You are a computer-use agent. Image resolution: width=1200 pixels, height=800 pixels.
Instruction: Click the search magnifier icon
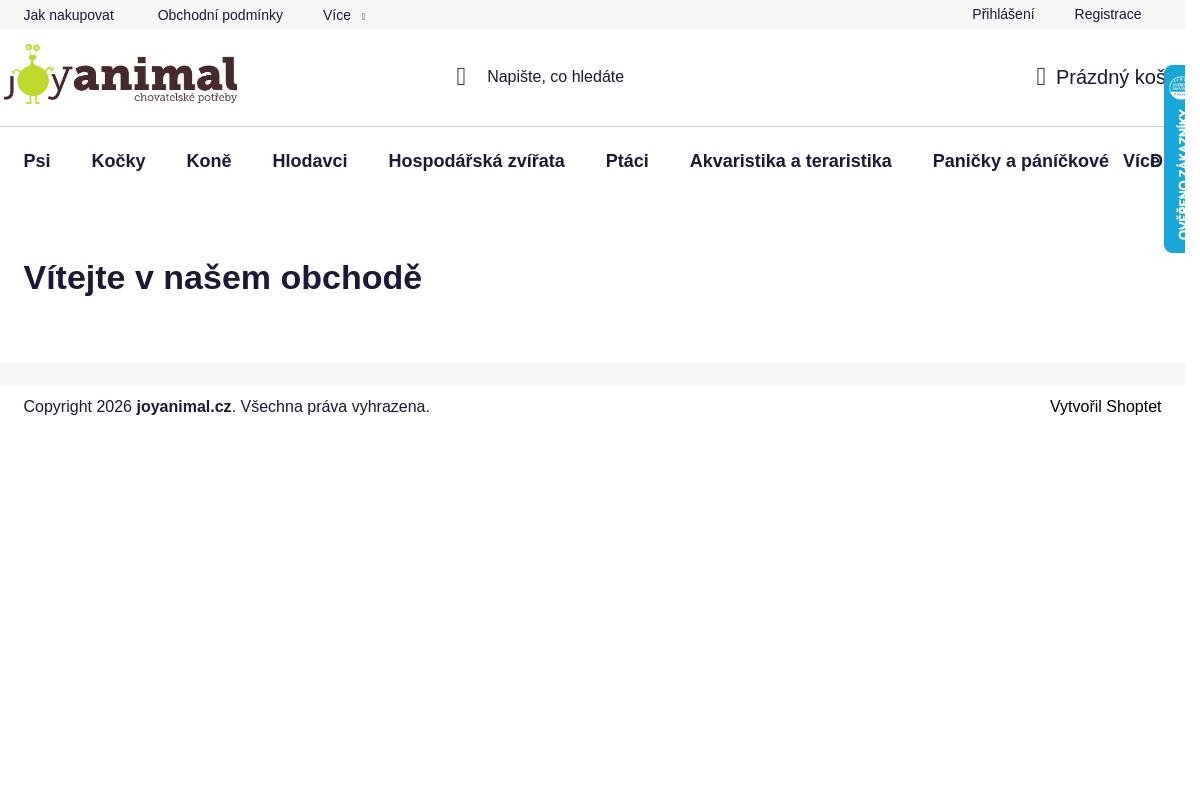coord(461,76)
